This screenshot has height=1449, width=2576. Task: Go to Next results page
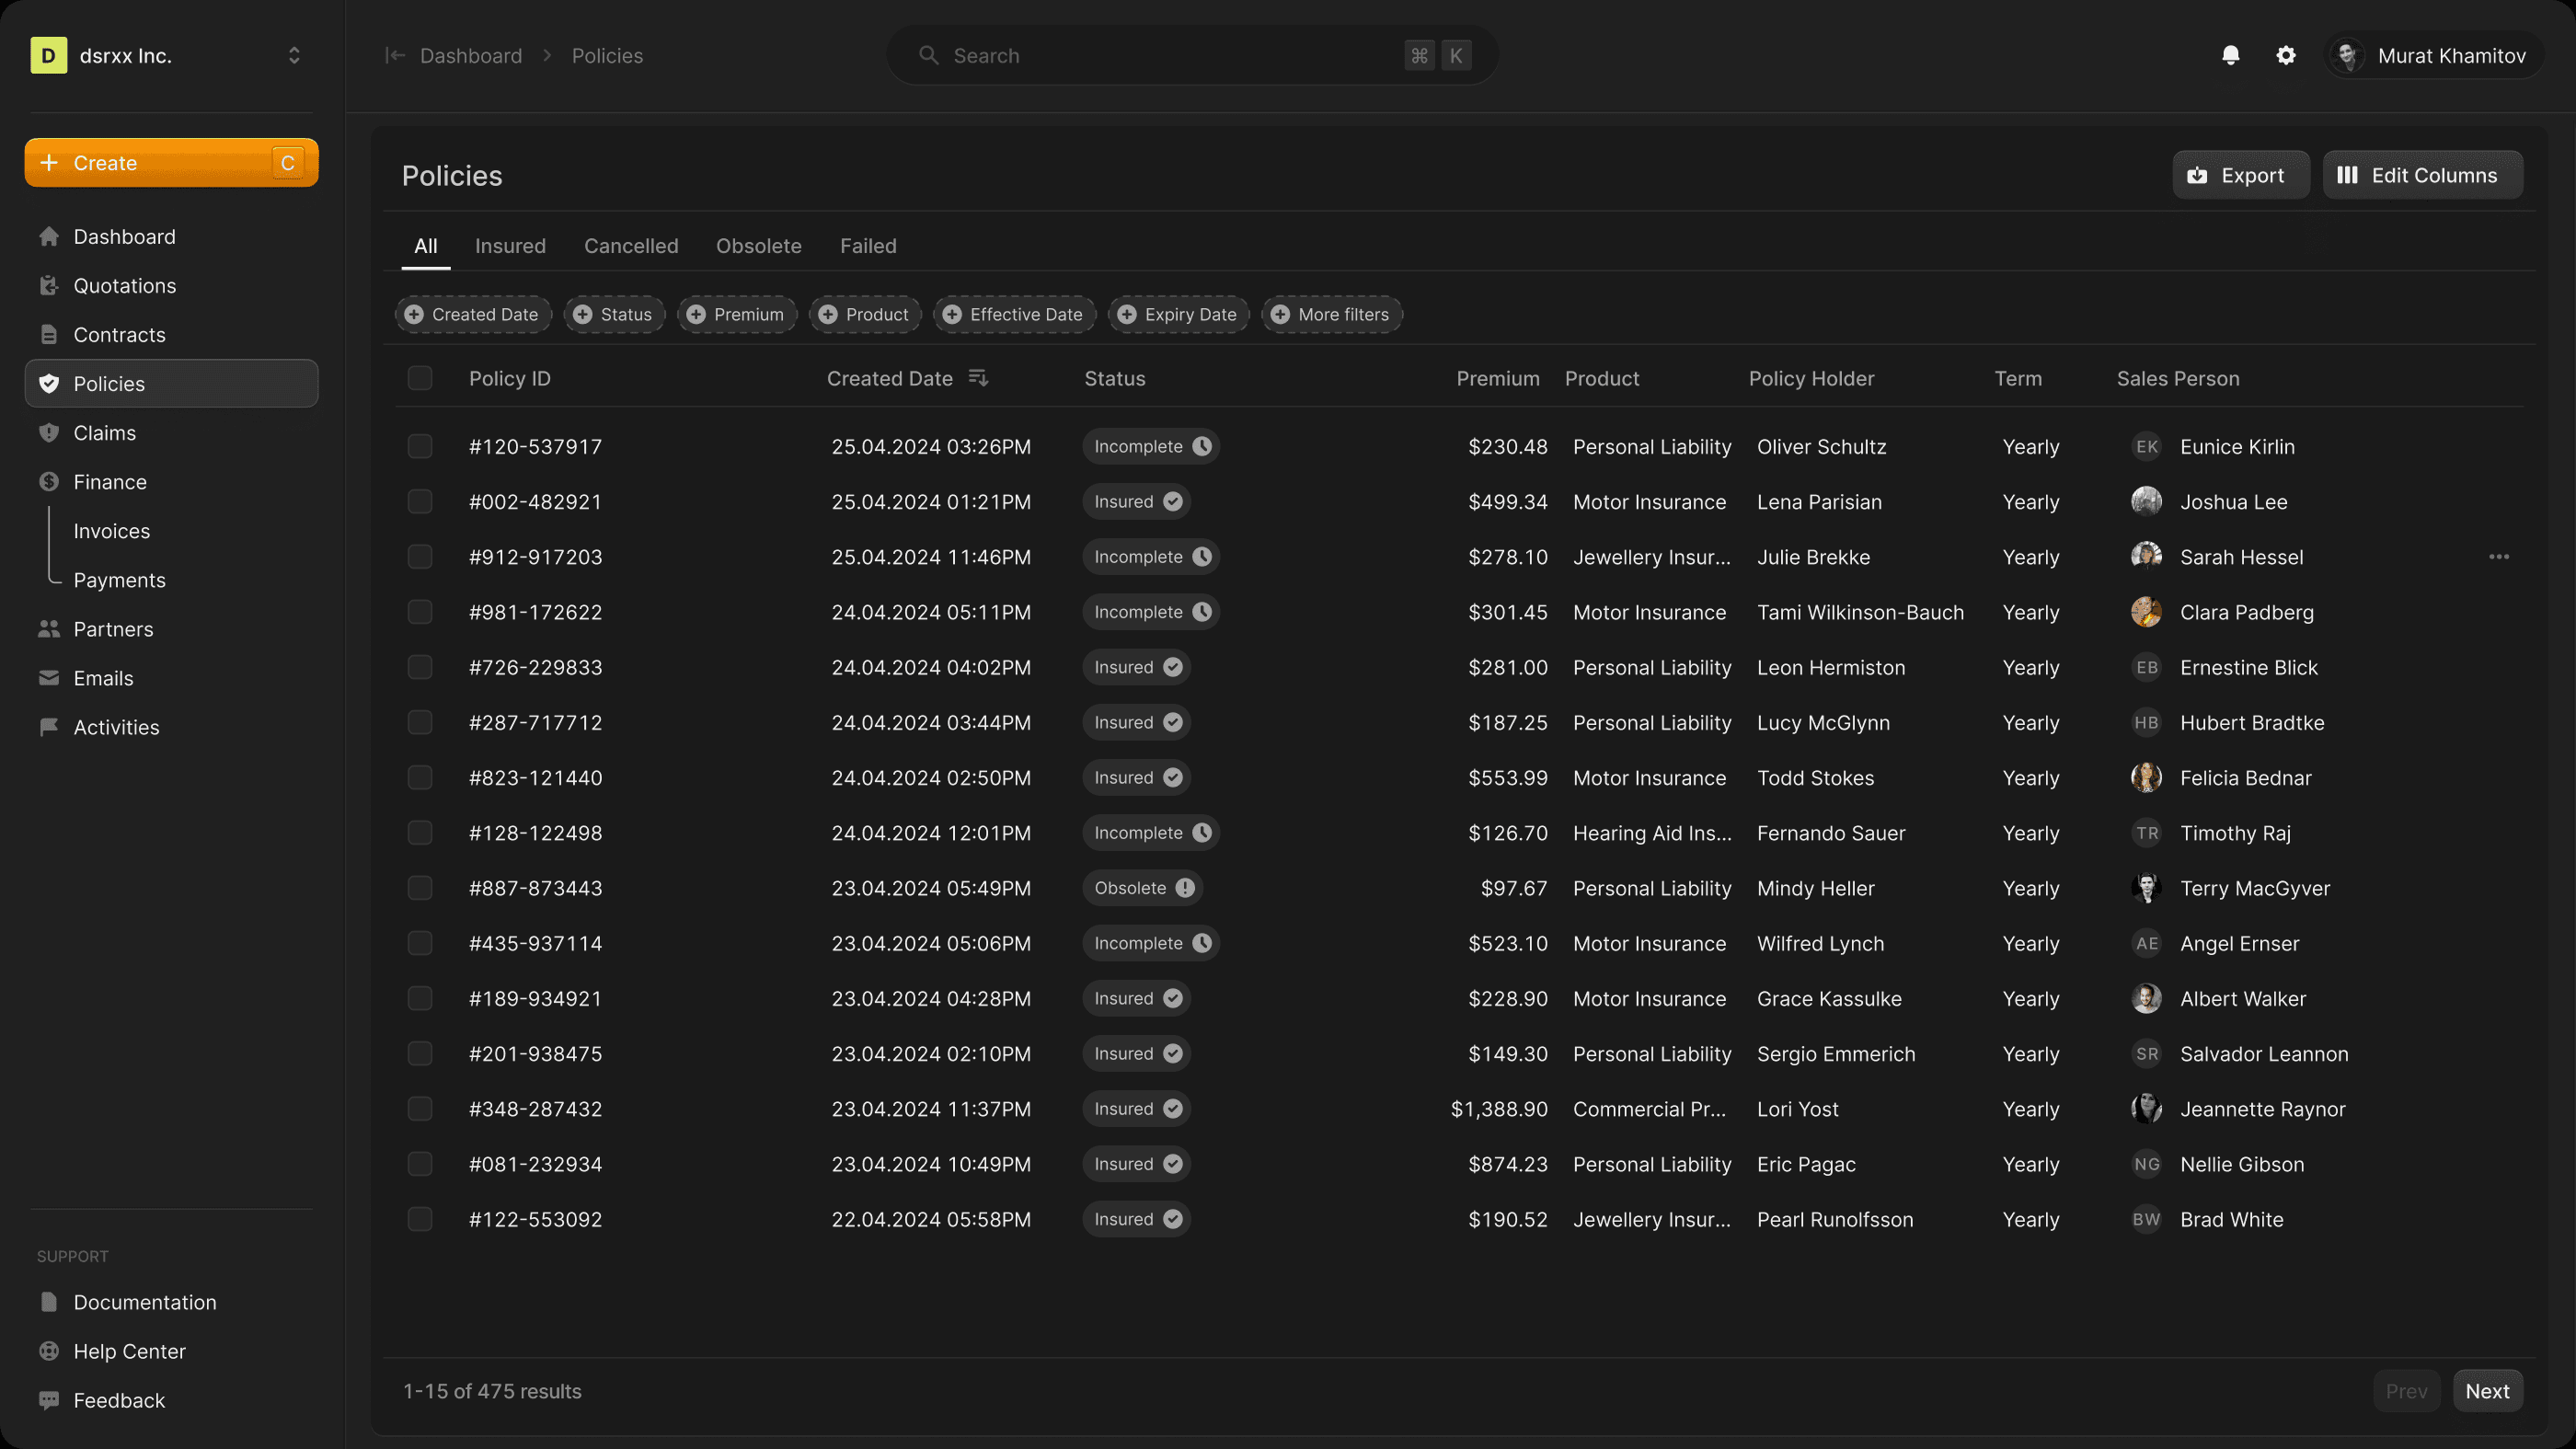(x=2486, y=1391)
